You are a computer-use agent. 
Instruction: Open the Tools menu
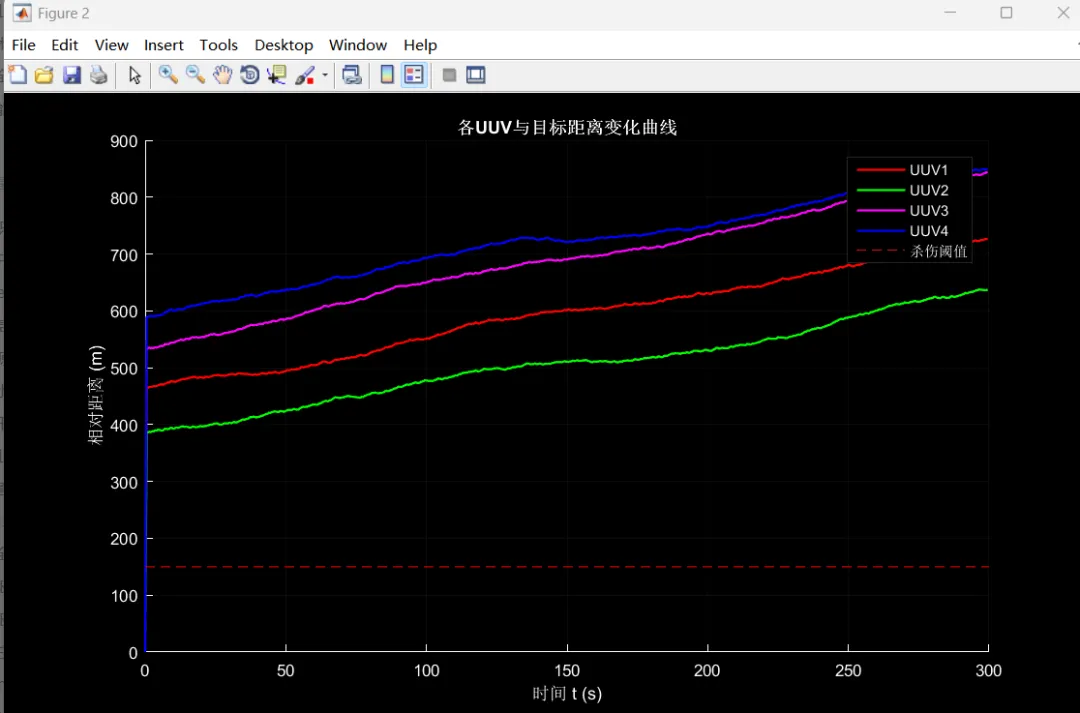tap(218, 45)
